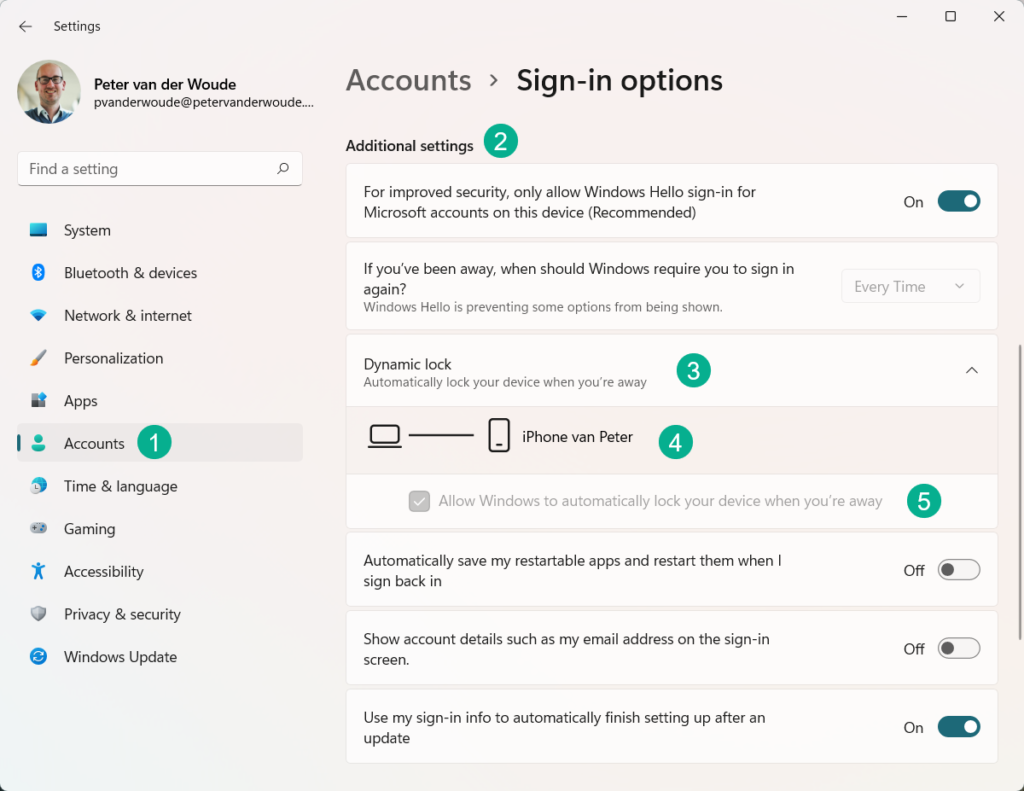This screenshot has width=1024, height=791.
Task: Open the Every Time dropdown
Action: click(x=909, y=286)
